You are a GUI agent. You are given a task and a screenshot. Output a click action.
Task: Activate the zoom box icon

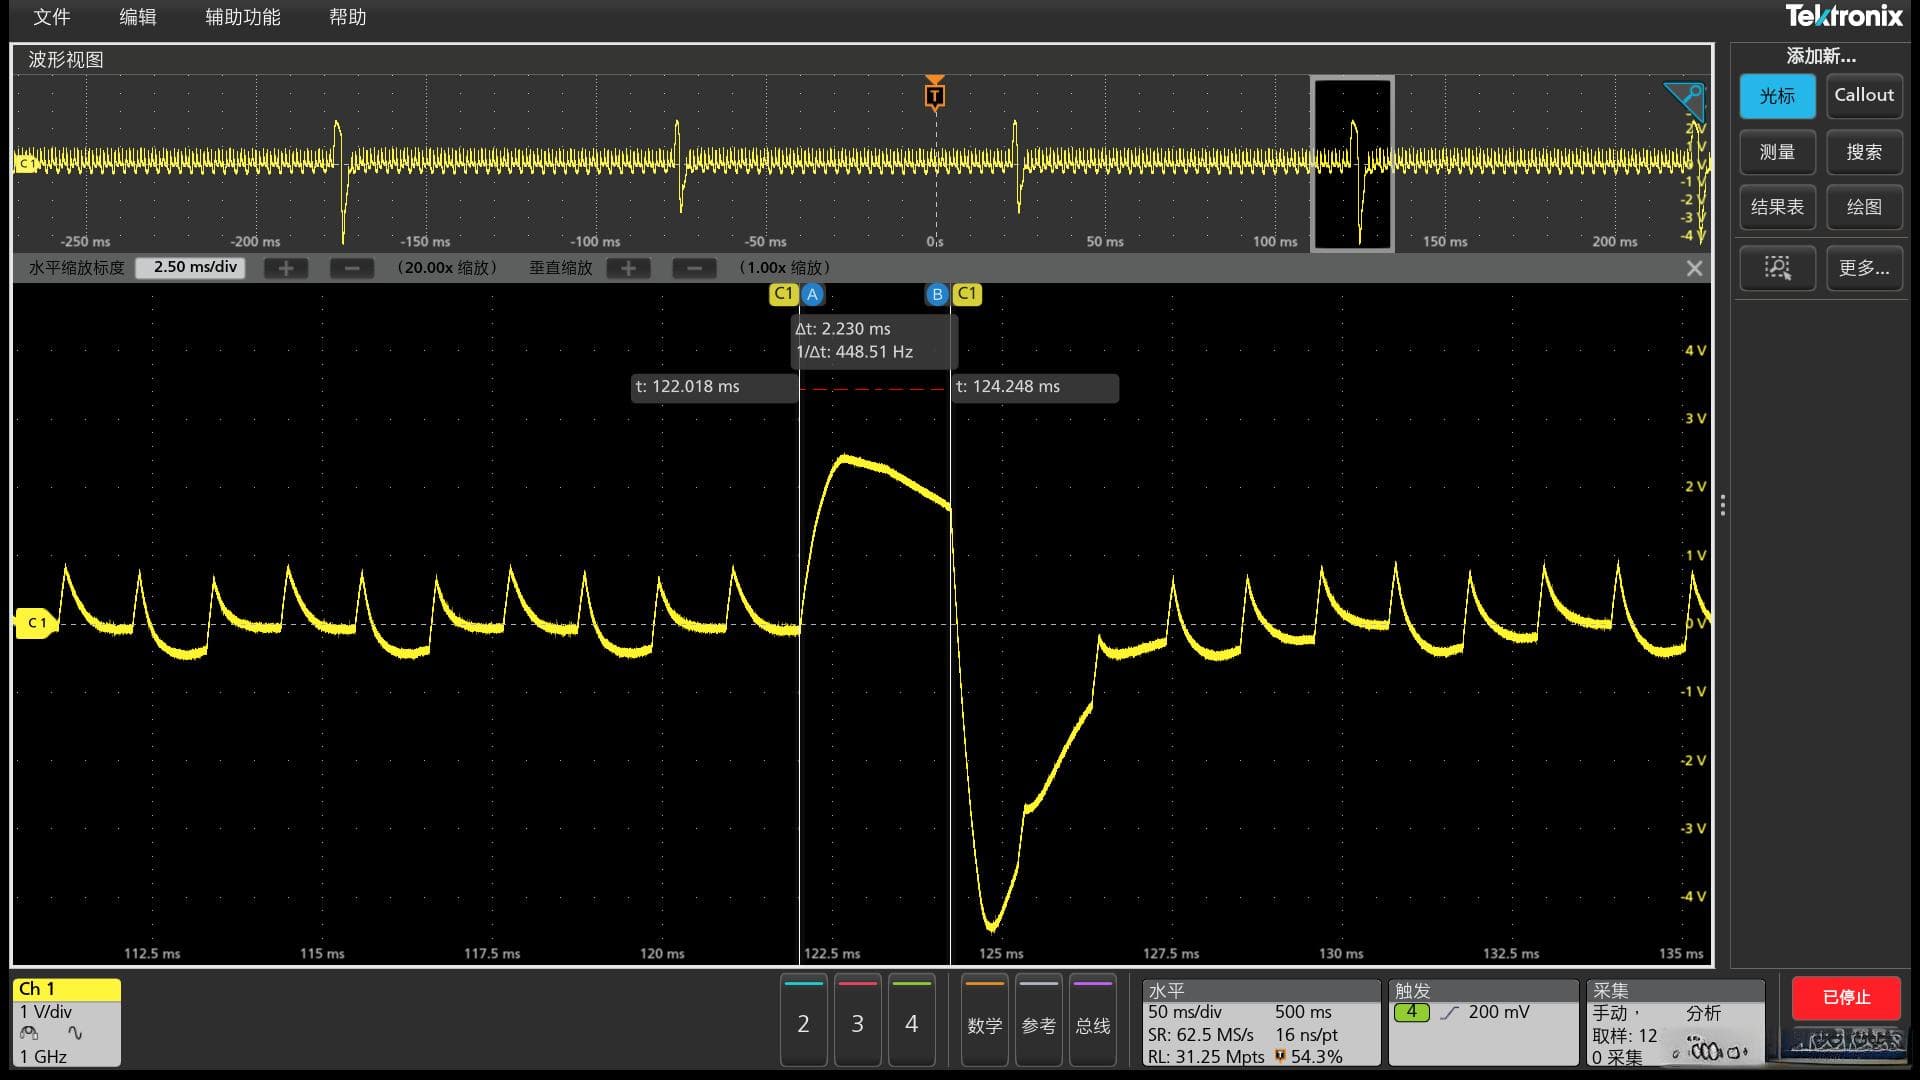(1777, 267)
